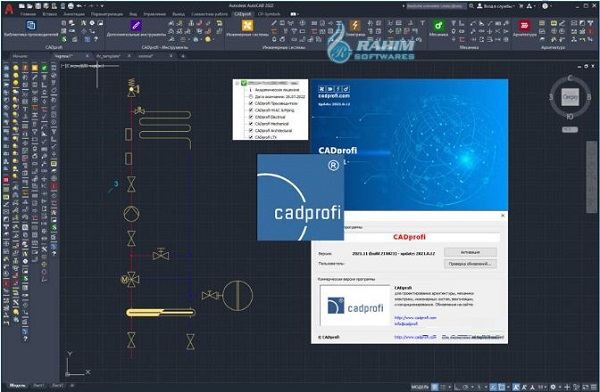600x392 pixels.
Task: Open Дополнительные инструменты purple tools icon
Action: coord(136,25)
